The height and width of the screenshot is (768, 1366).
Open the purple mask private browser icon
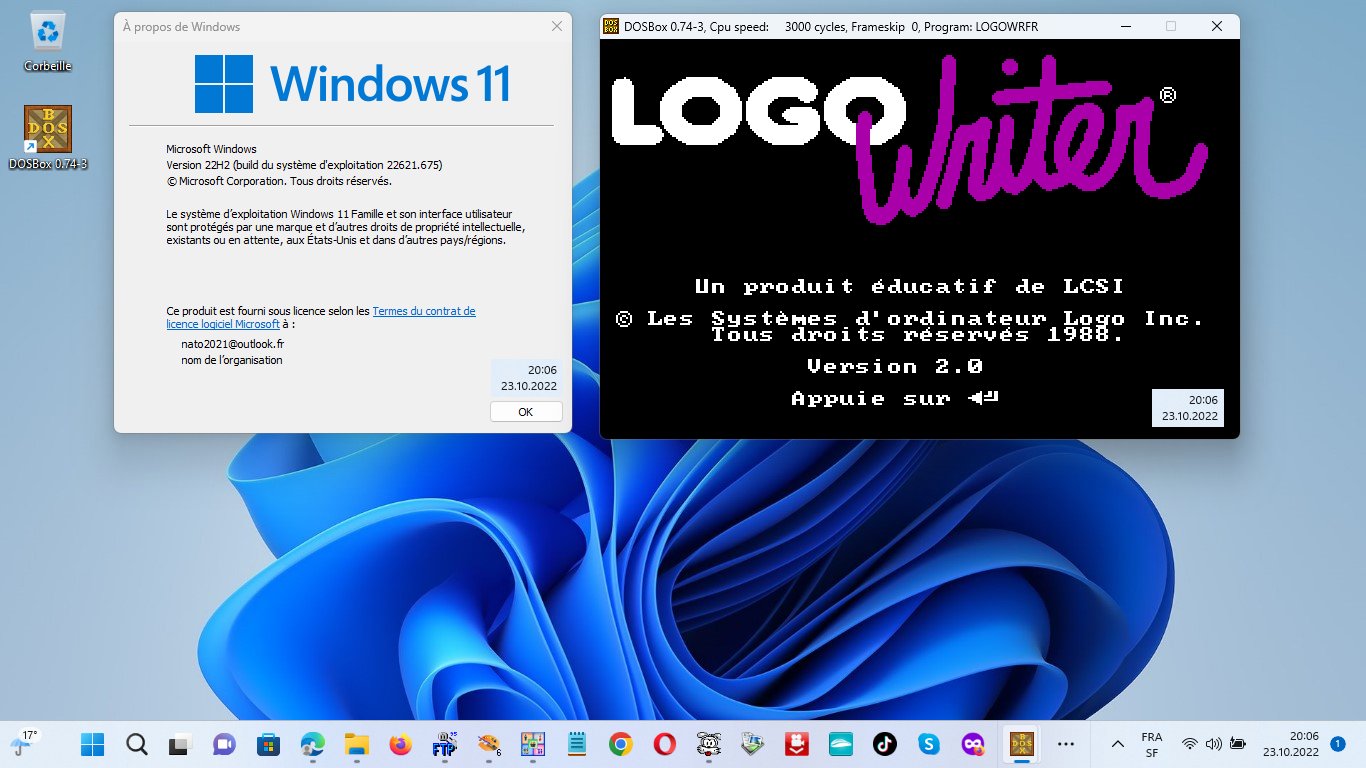coord(972,744)
